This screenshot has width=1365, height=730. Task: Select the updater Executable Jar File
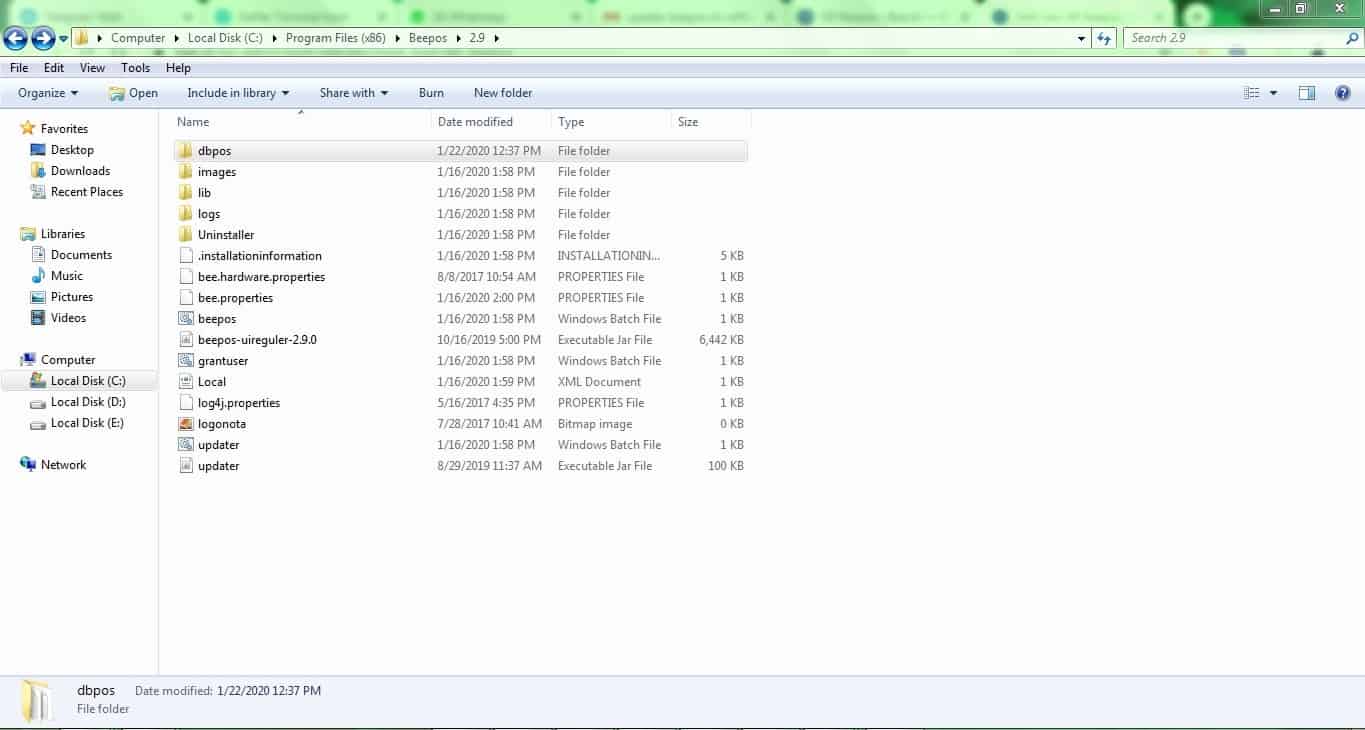(460, 466)
